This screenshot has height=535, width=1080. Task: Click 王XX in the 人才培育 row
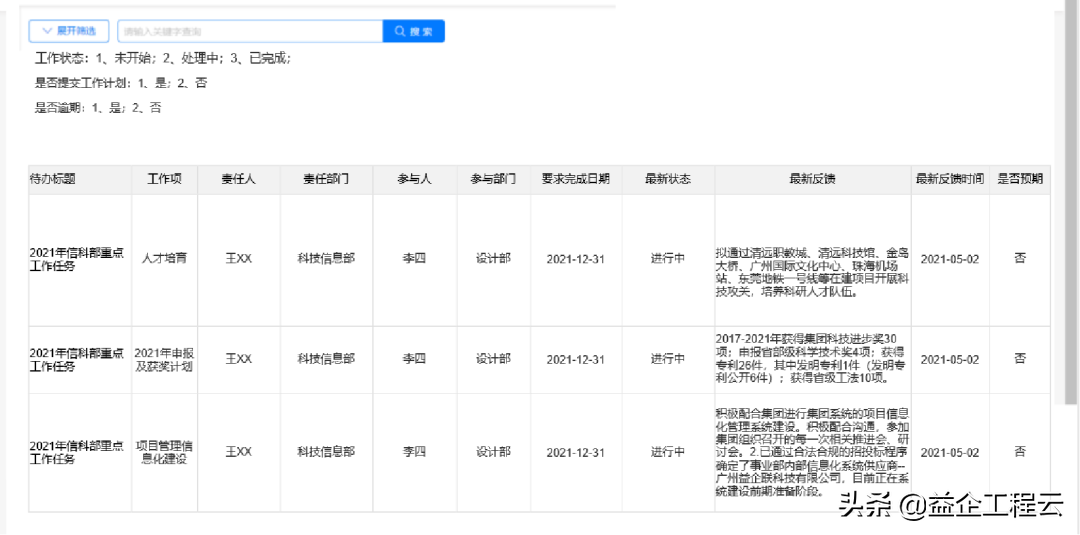239,259
